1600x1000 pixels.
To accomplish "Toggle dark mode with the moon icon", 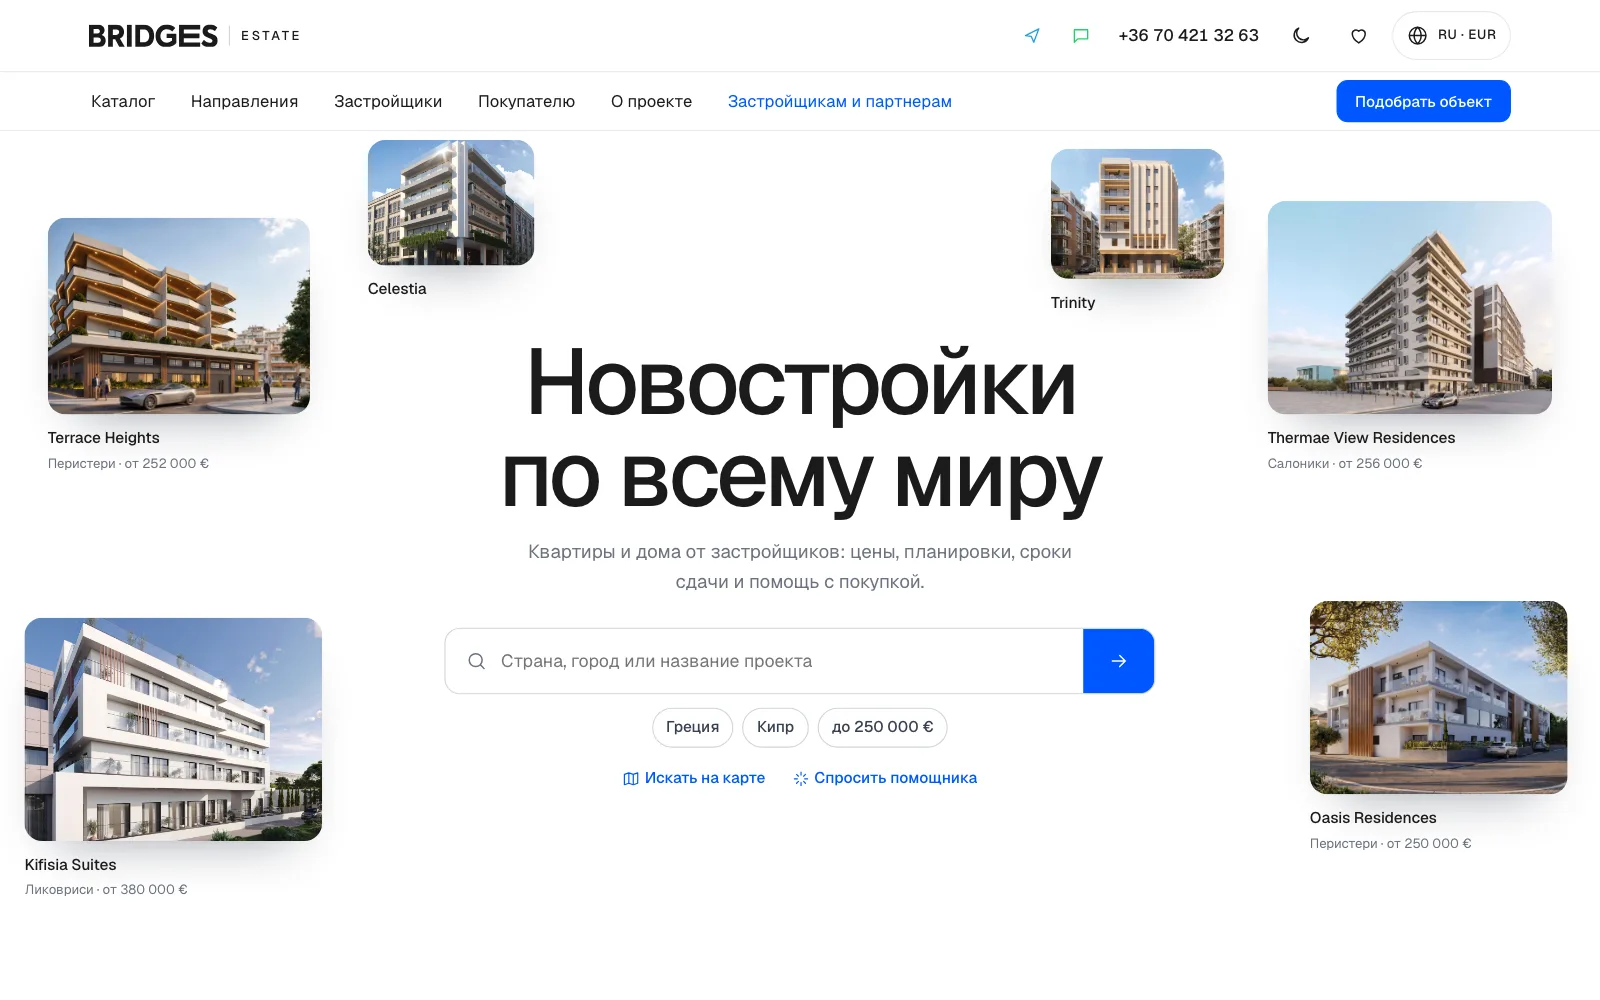I will coord(1301,36).
